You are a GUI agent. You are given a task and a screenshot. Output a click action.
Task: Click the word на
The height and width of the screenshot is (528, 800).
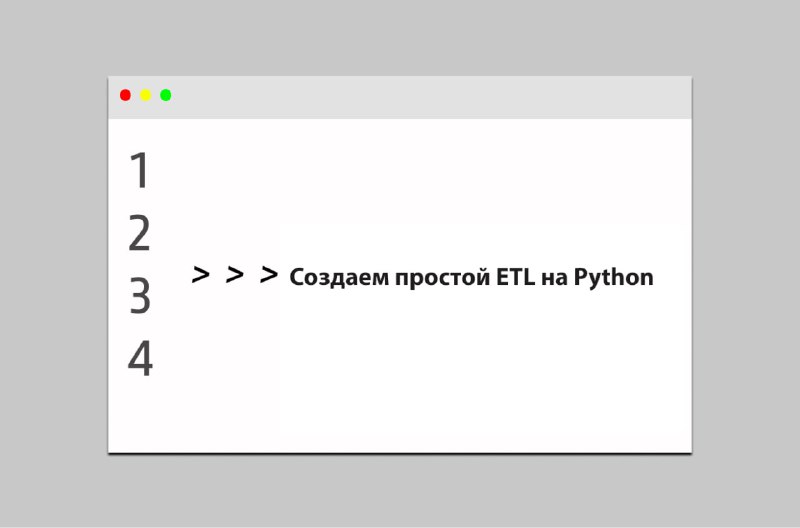pos(554,279)
